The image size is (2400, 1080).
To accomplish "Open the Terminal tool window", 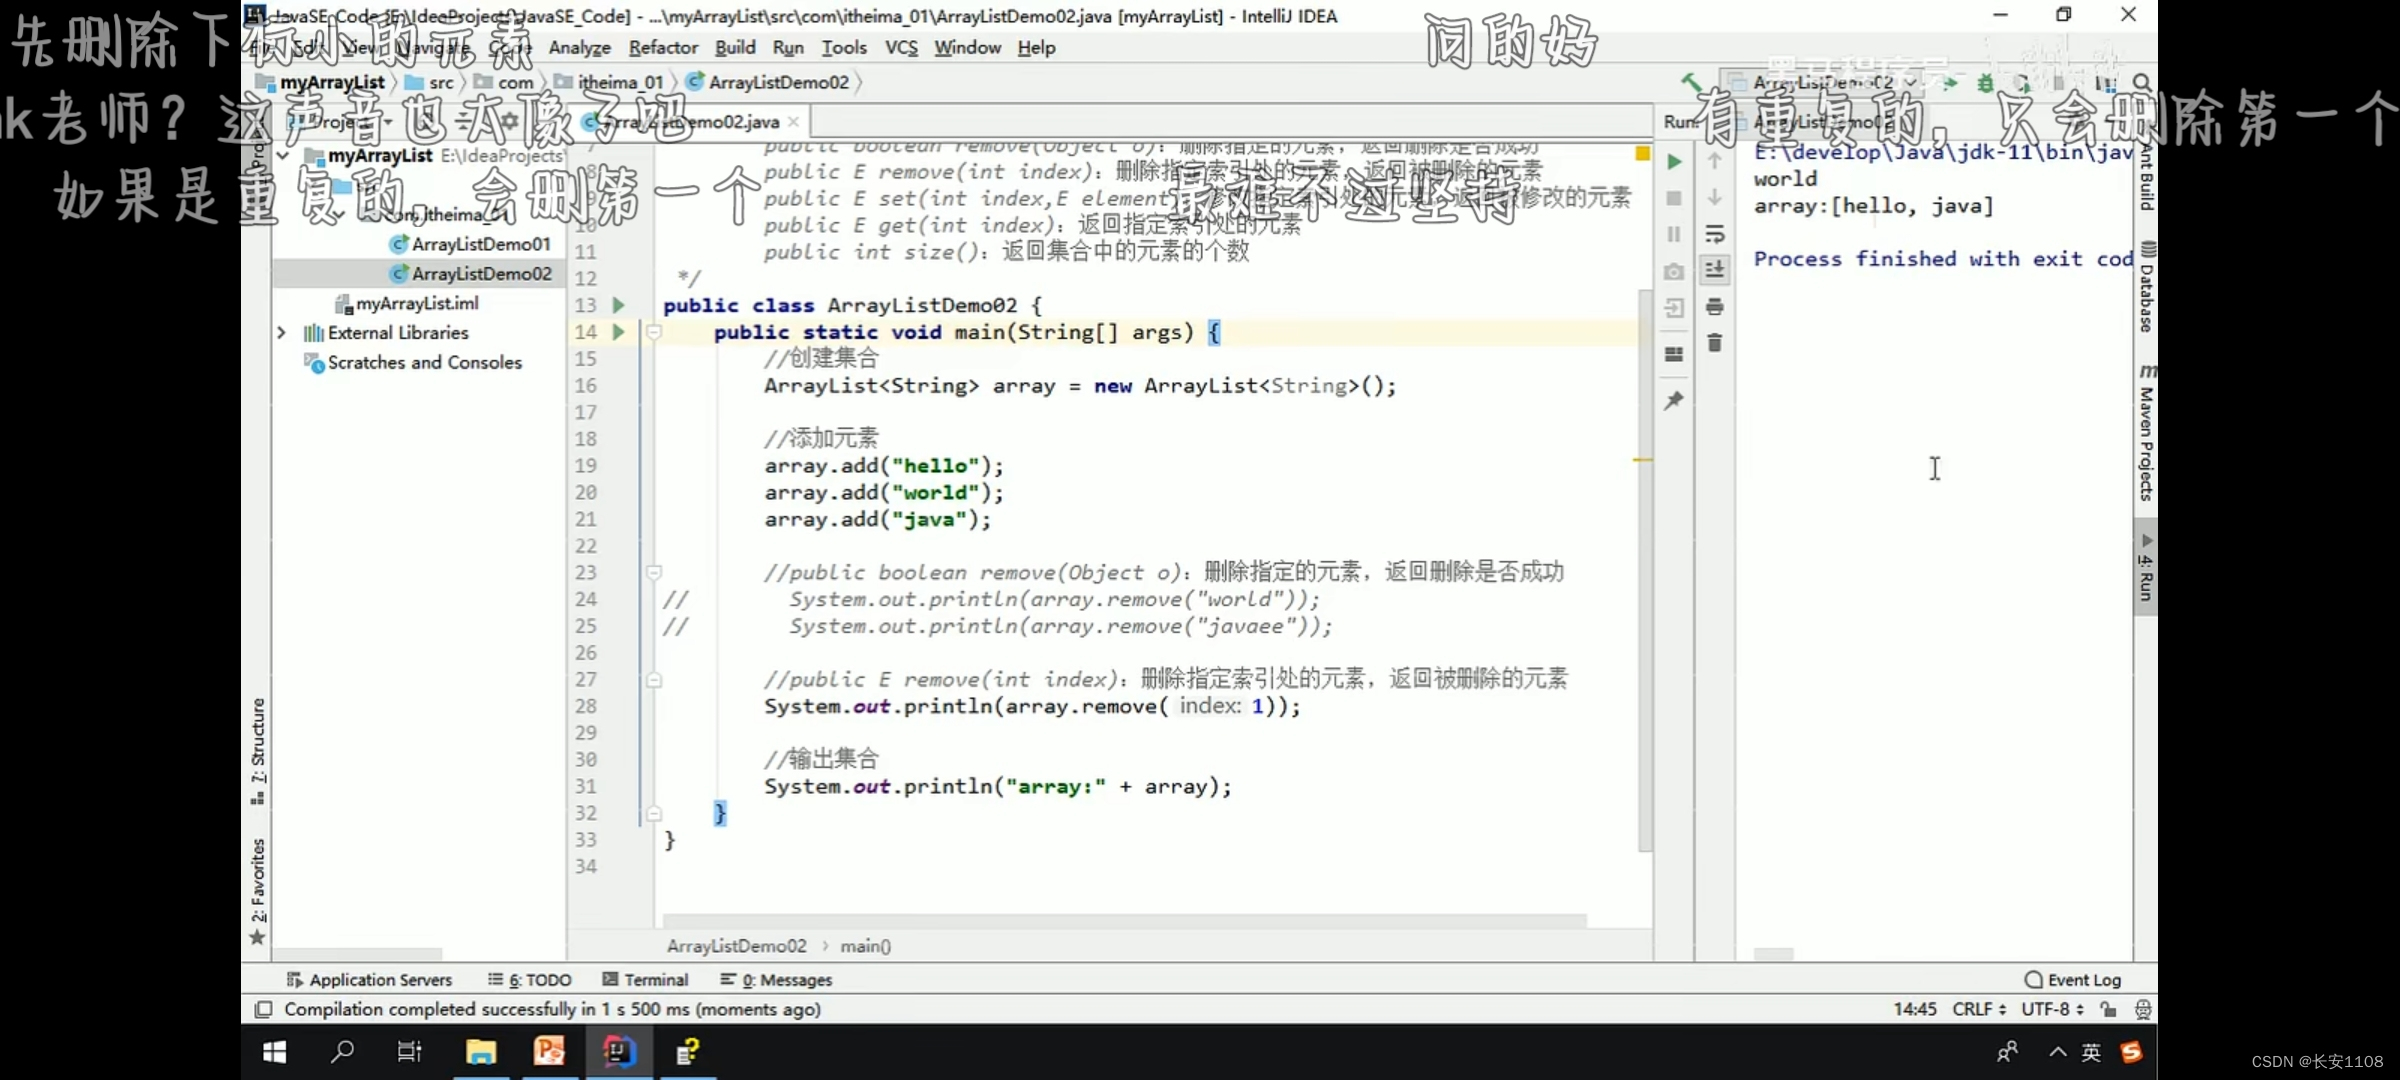I will pos(645,980).
